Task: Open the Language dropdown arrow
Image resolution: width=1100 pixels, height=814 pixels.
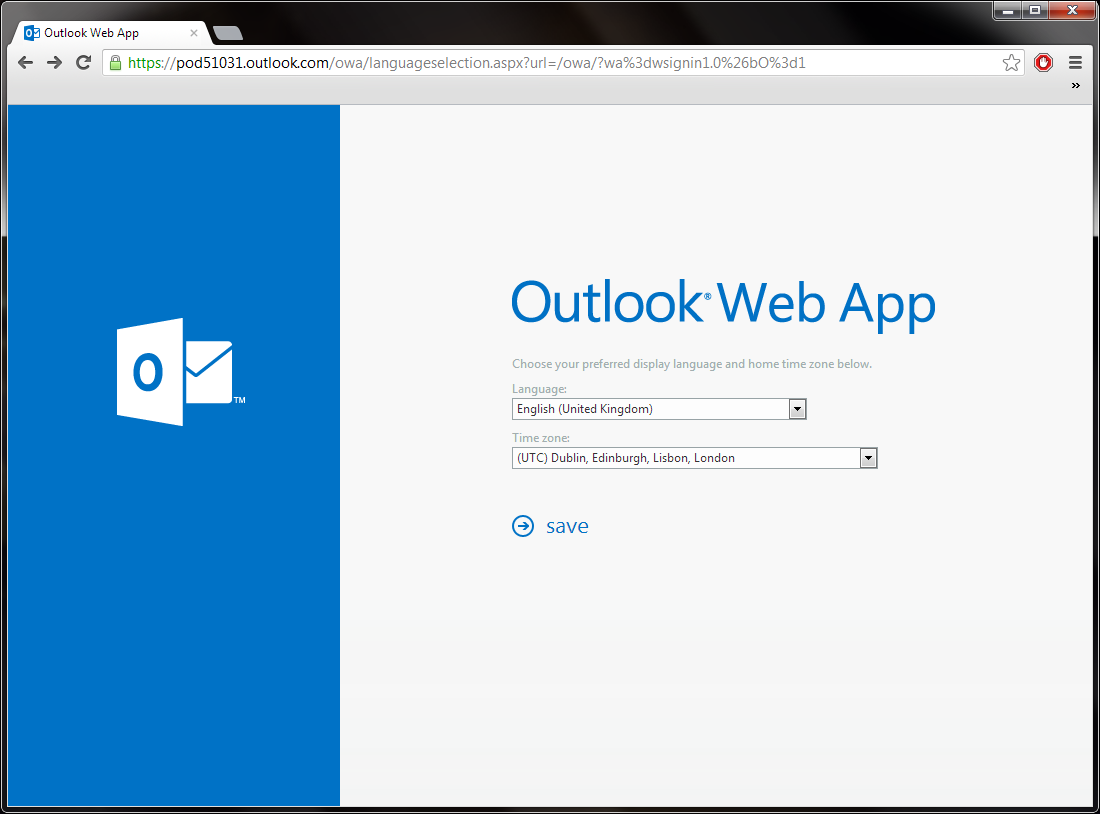Action: 797,409
